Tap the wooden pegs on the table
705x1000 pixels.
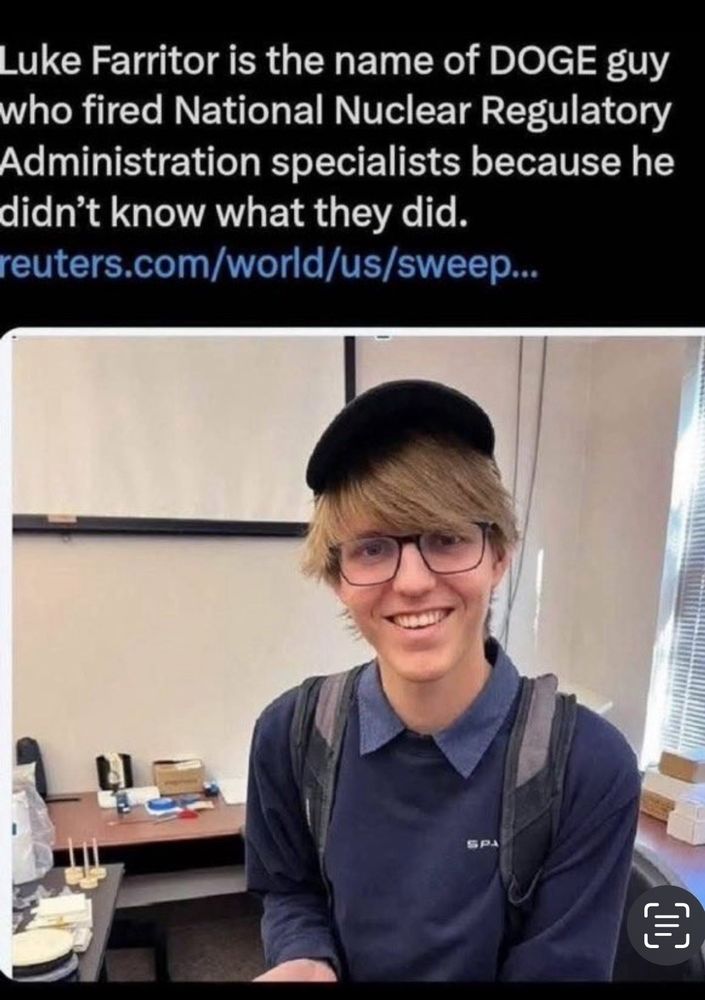point(84,861)
